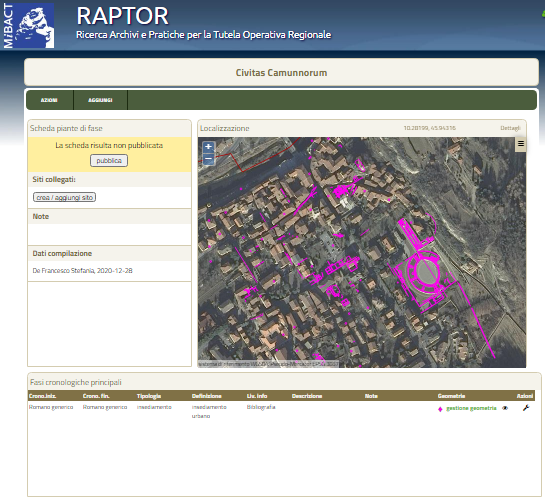Screen dimensions: 545x501
Task: Open the map layer switcher menu
Action: [520, 144]
